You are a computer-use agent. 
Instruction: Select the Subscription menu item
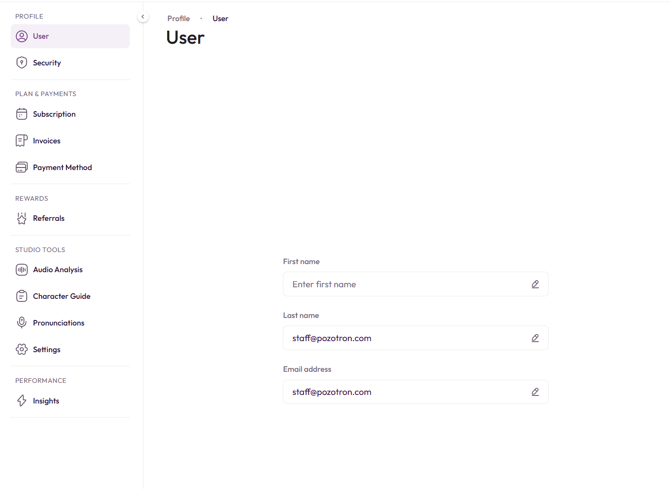click(x=54, y=114)
